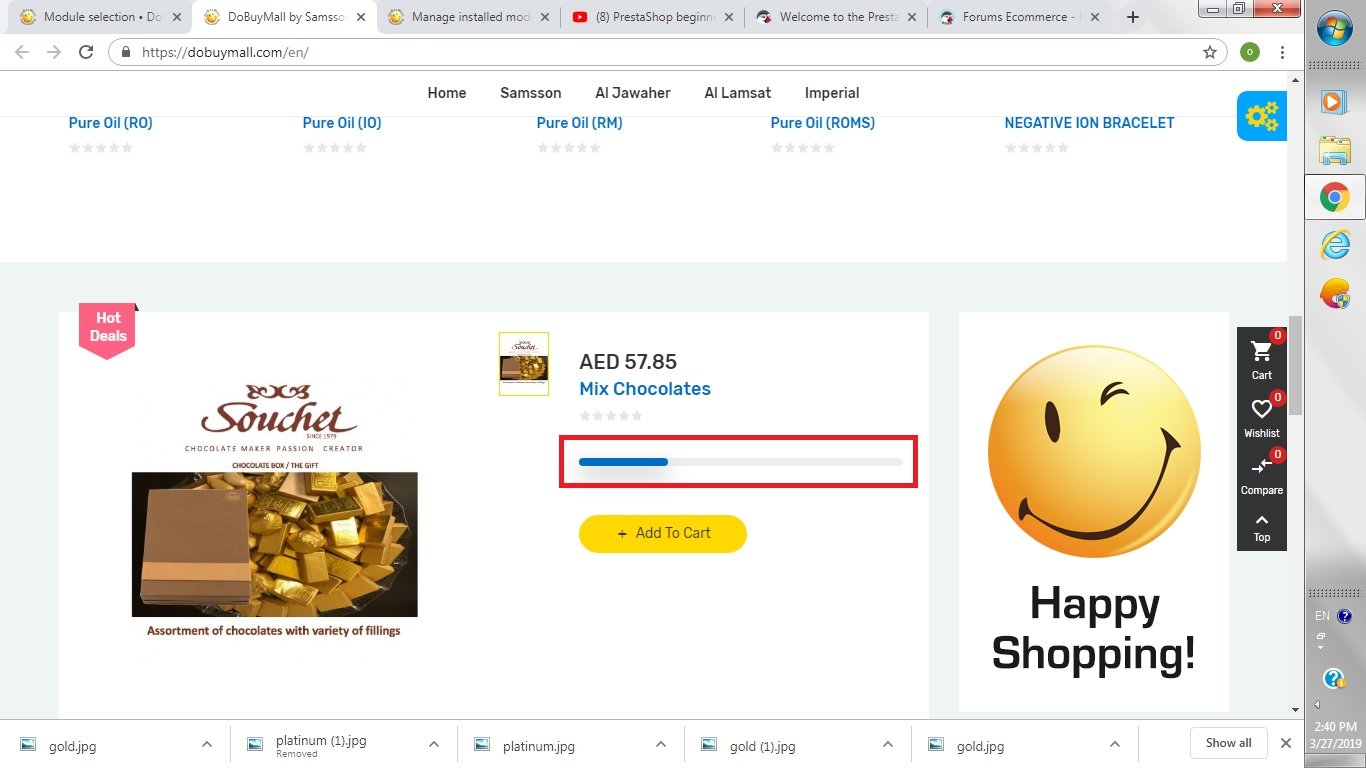Open the Windows Start orb
The height and width of the screenshot is (768, 1366).
click(x=1335, y=30)
